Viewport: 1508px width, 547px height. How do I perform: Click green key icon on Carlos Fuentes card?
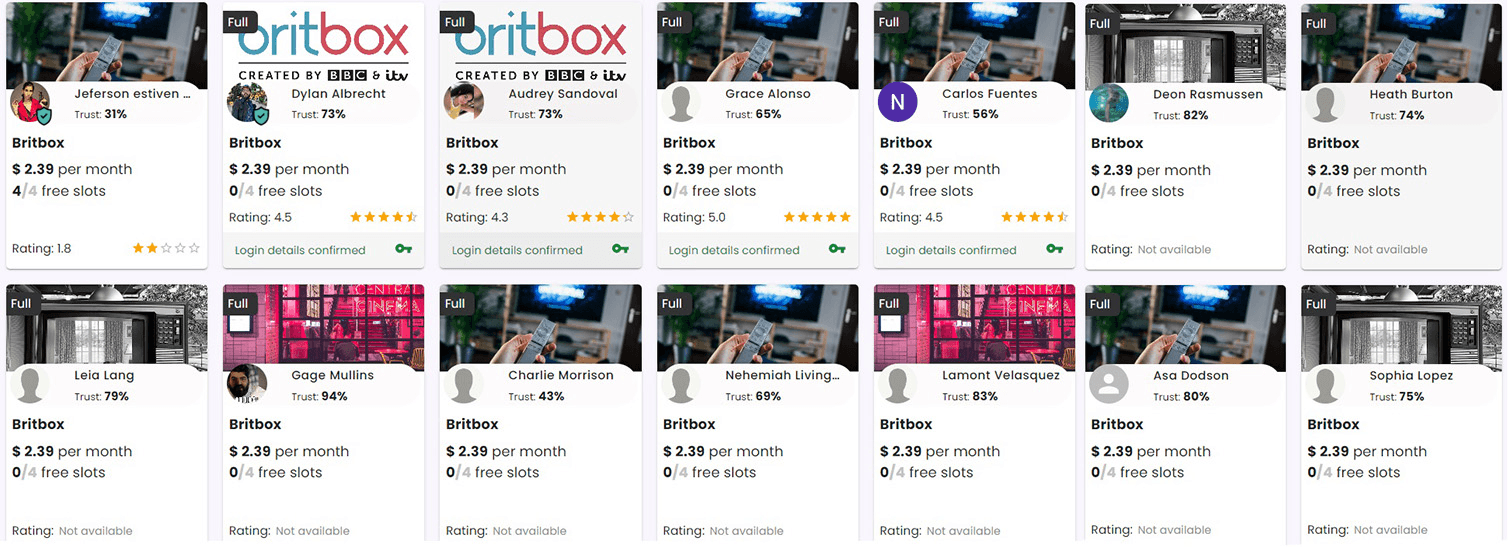[x=1054, y=249]
